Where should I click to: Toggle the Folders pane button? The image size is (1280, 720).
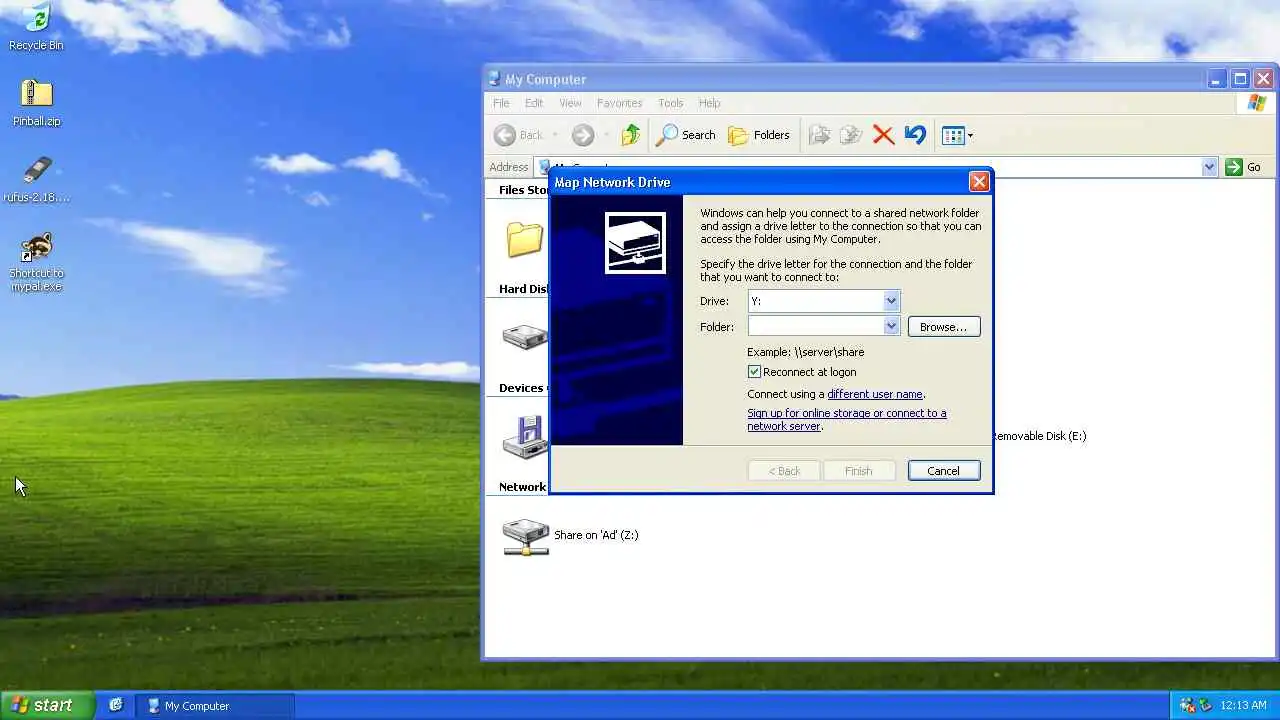759,135
